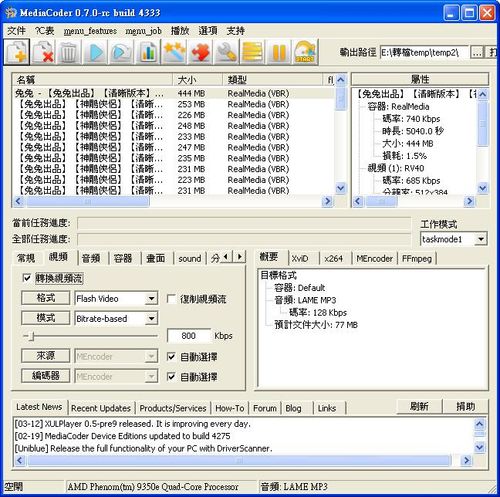Switch to the 容器 tab
The height and width of the screenshot is (497, 500).
(123, 258)
